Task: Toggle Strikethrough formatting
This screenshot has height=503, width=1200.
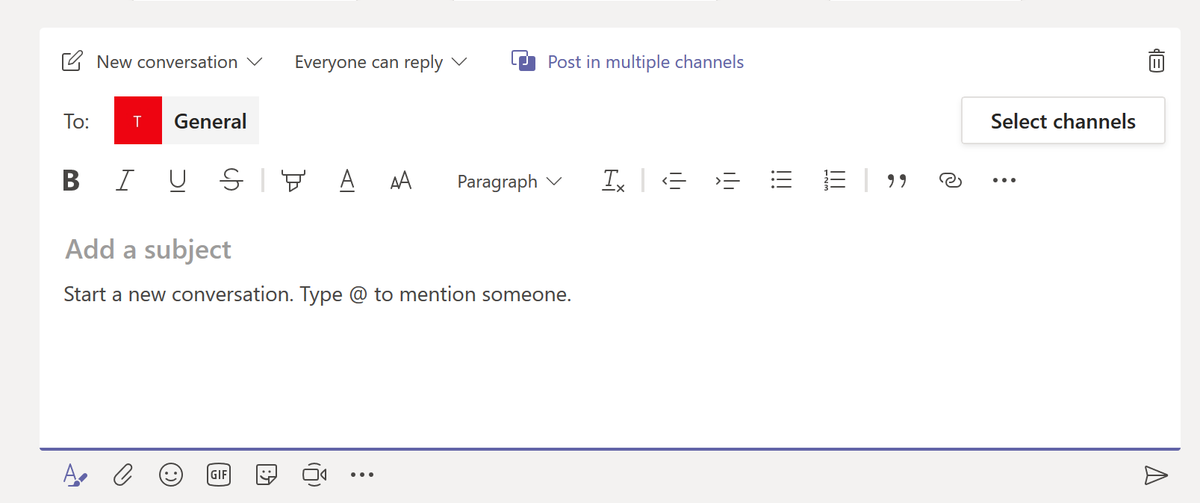Action: point(231,181)
